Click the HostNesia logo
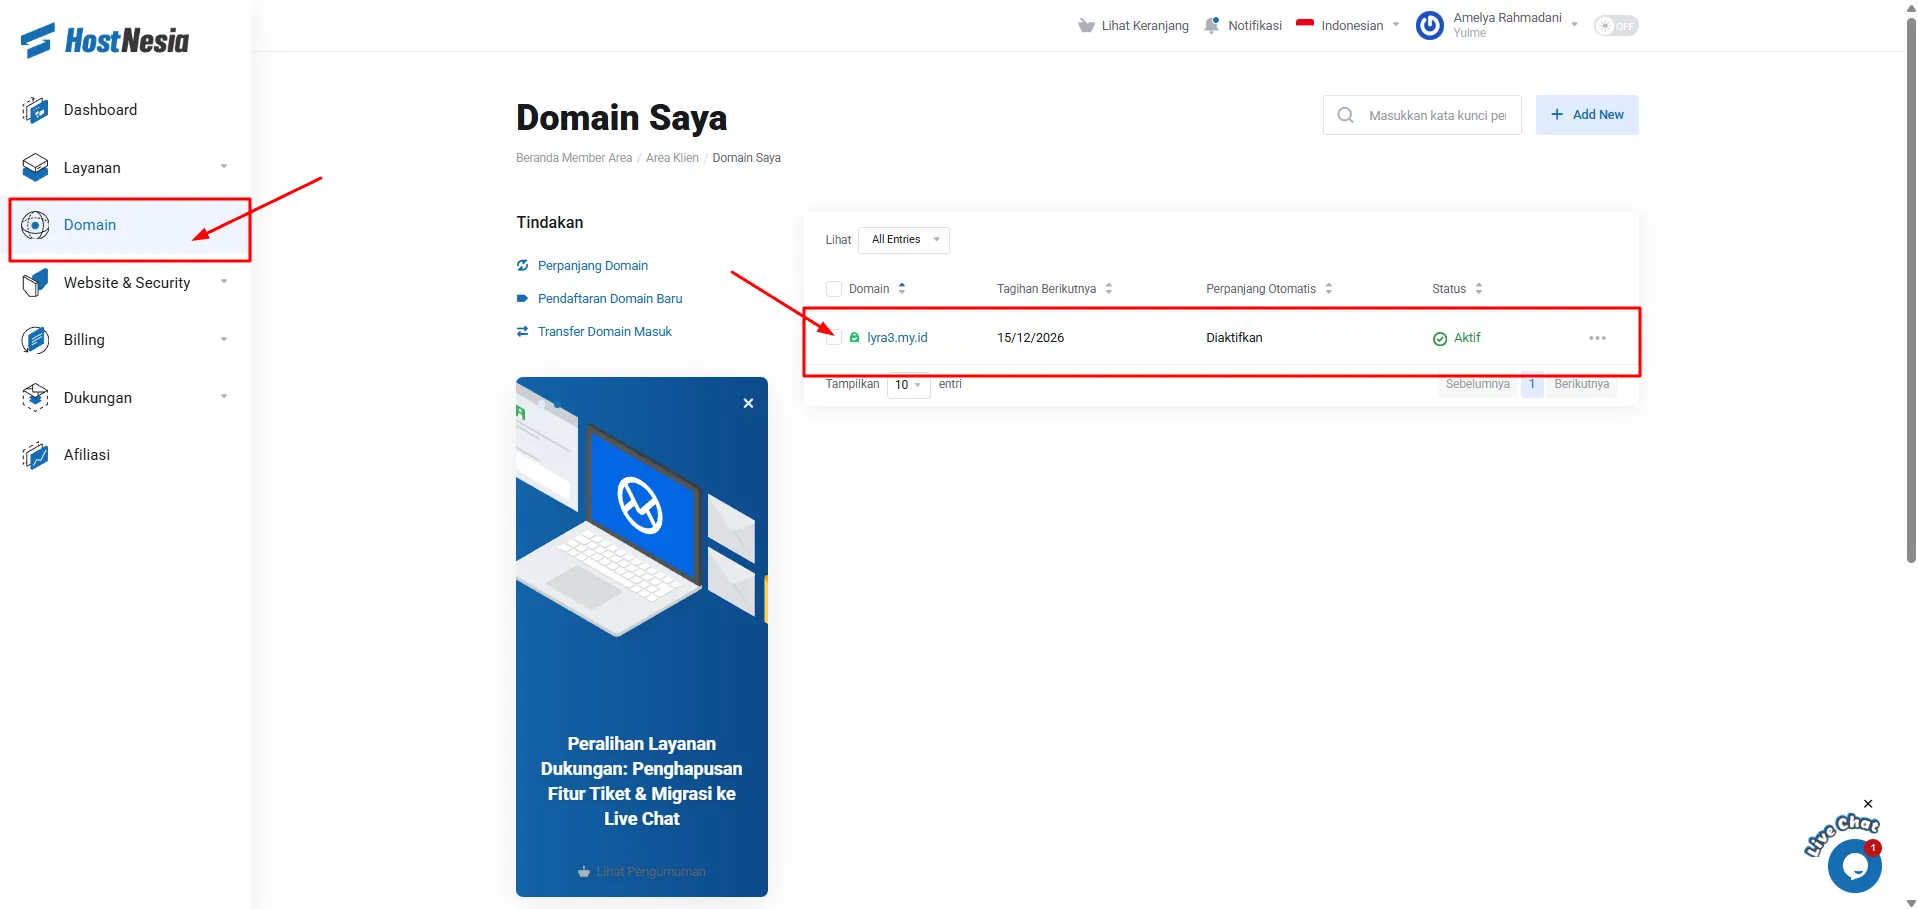The width and height of the screenshot is (1918, 909). (105, 40)
